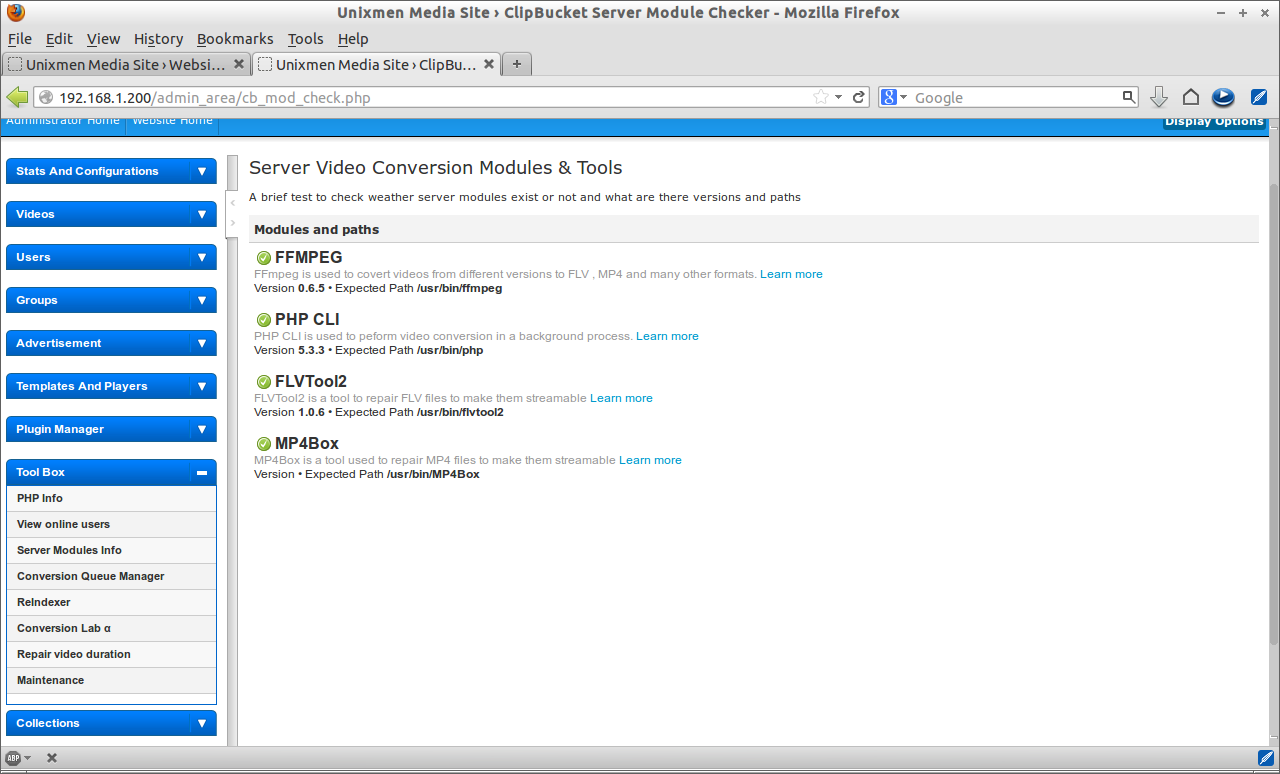The image size is (1280, 774).
Task: Close the add-on bar with the X
Action: click(52, 758)
